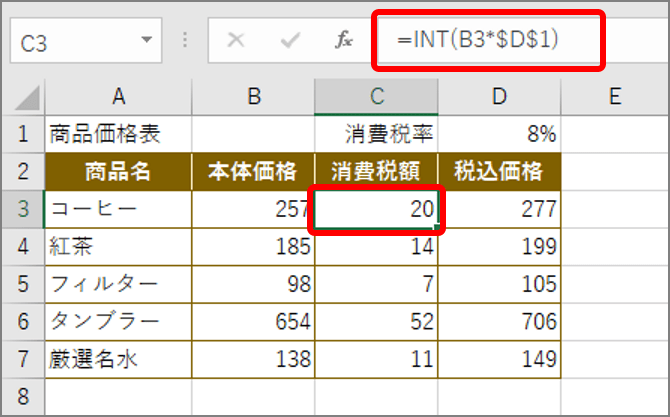Click the price cell 138
Image resolution: width=670 pixels, height=417 pixels.
tap(253, 359)
